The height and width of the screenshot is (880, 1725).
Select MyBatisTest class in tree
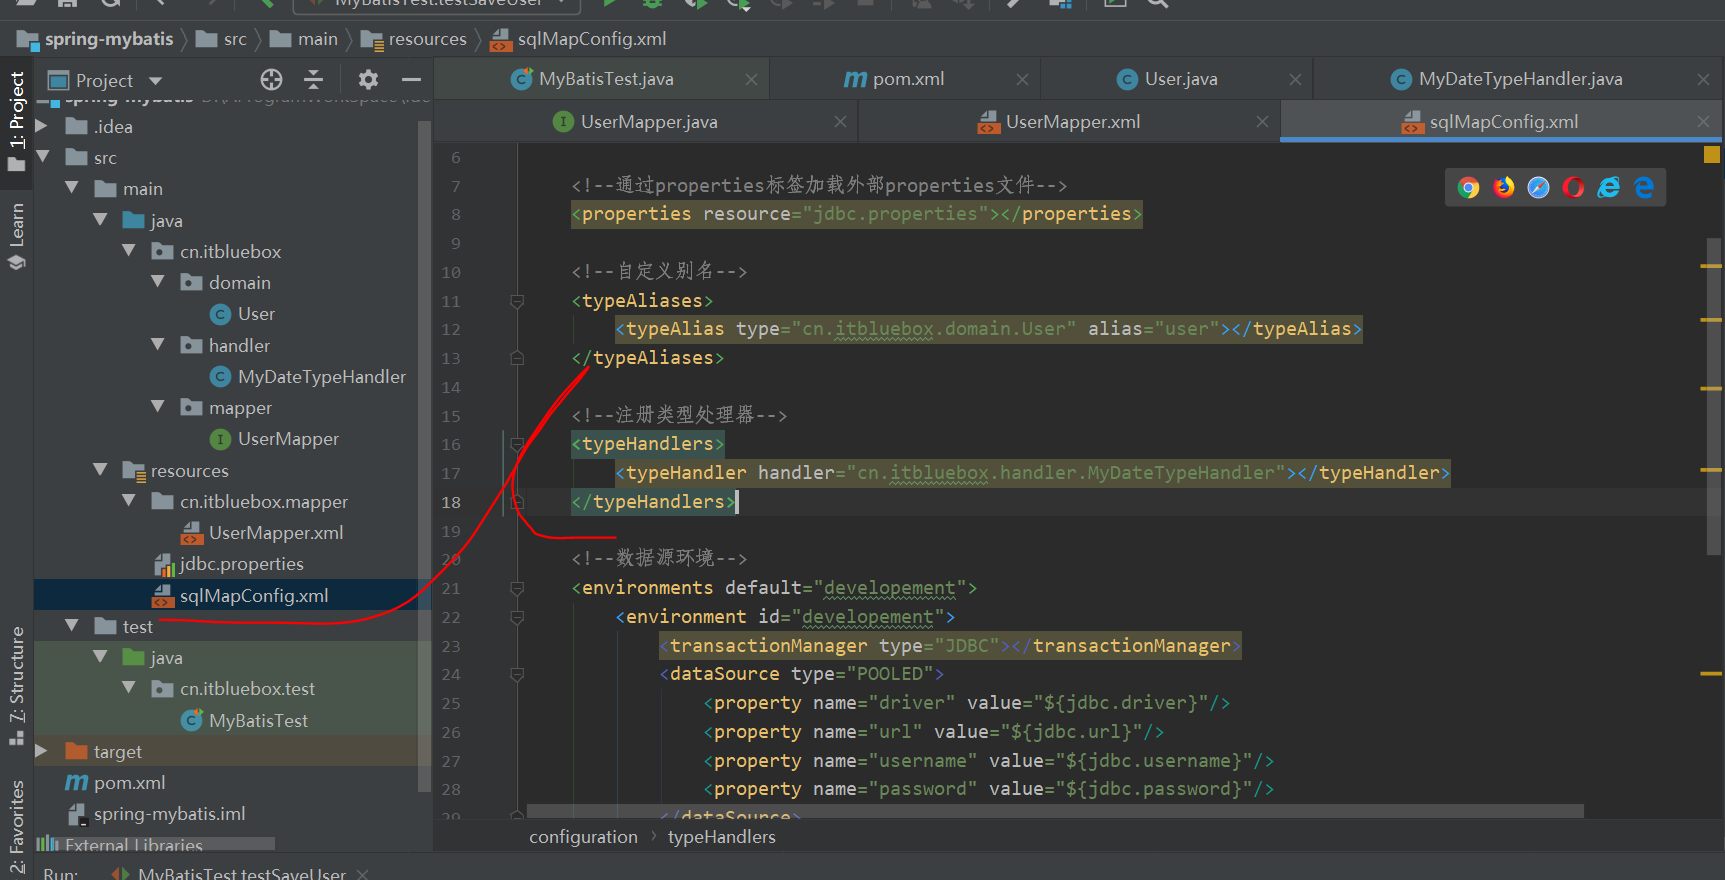(x=244, y=721)
